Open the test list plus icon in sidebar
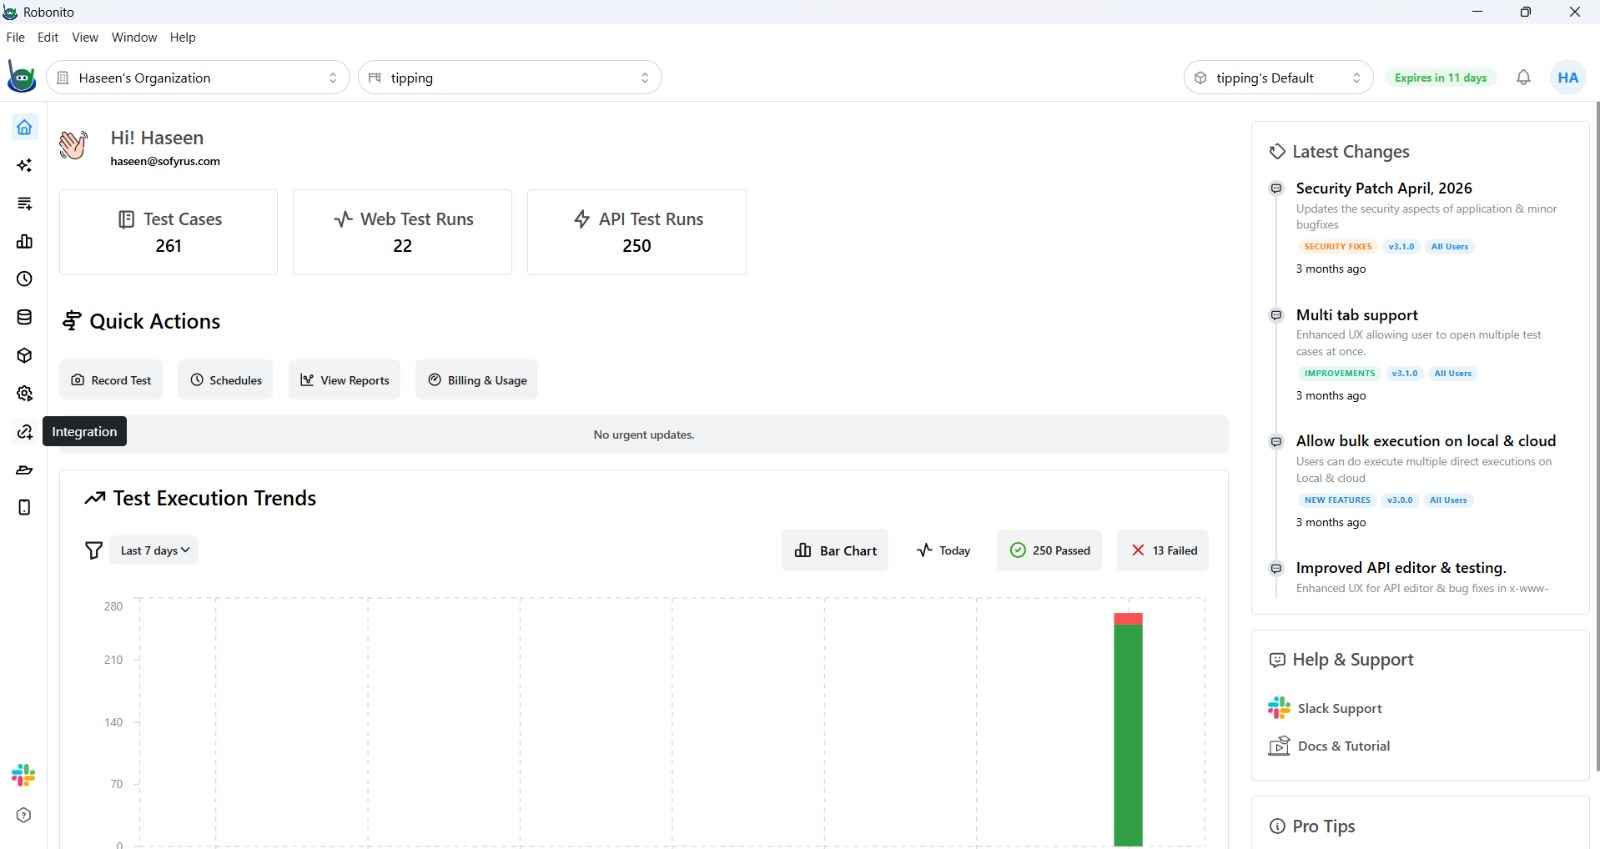The width and height of the screenshot is (1600, 849). point(24,203)
